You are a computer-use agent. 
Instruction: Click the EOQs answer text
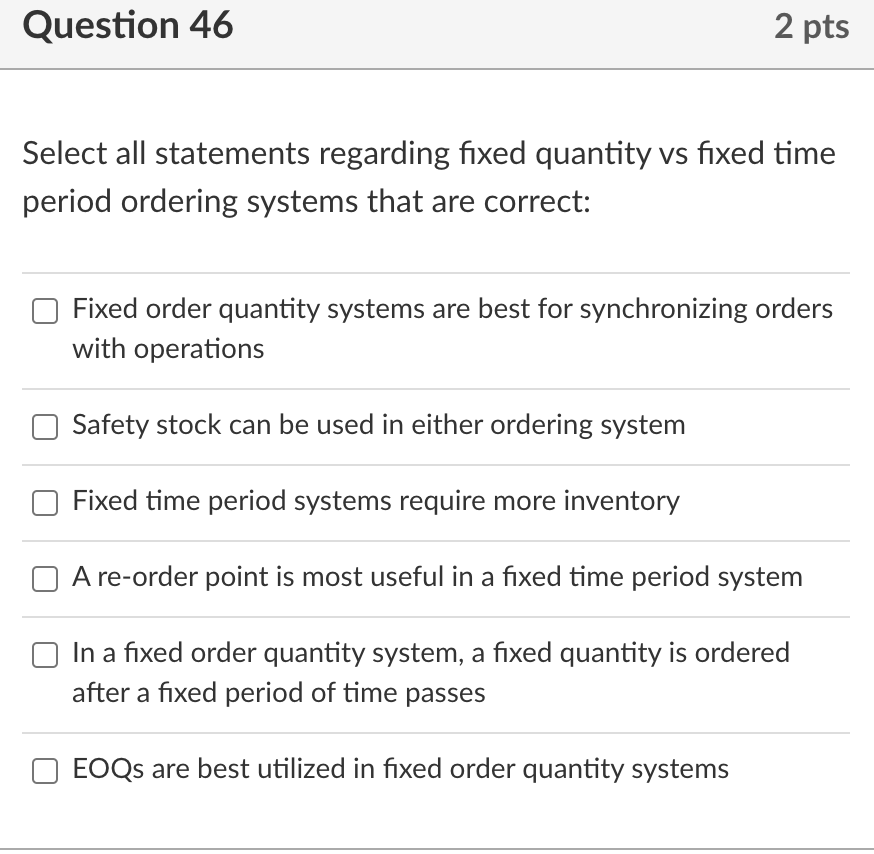pos(398,770)
